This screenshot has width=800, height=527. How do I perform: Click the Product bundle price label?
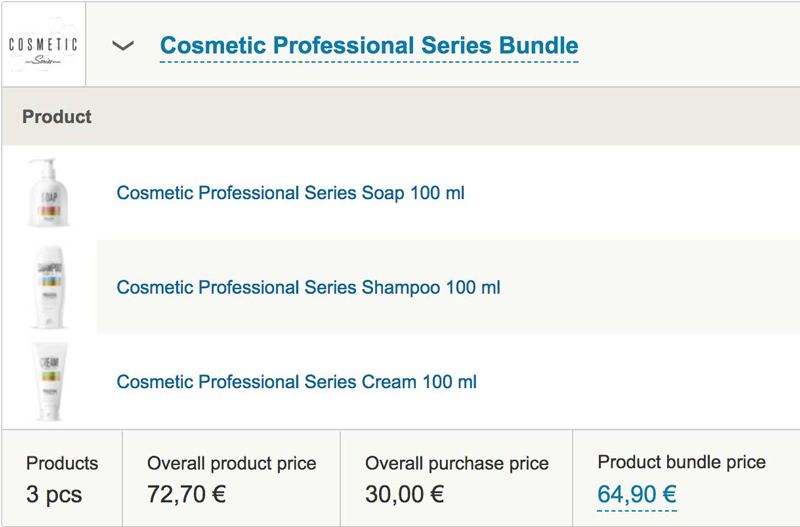681,462
